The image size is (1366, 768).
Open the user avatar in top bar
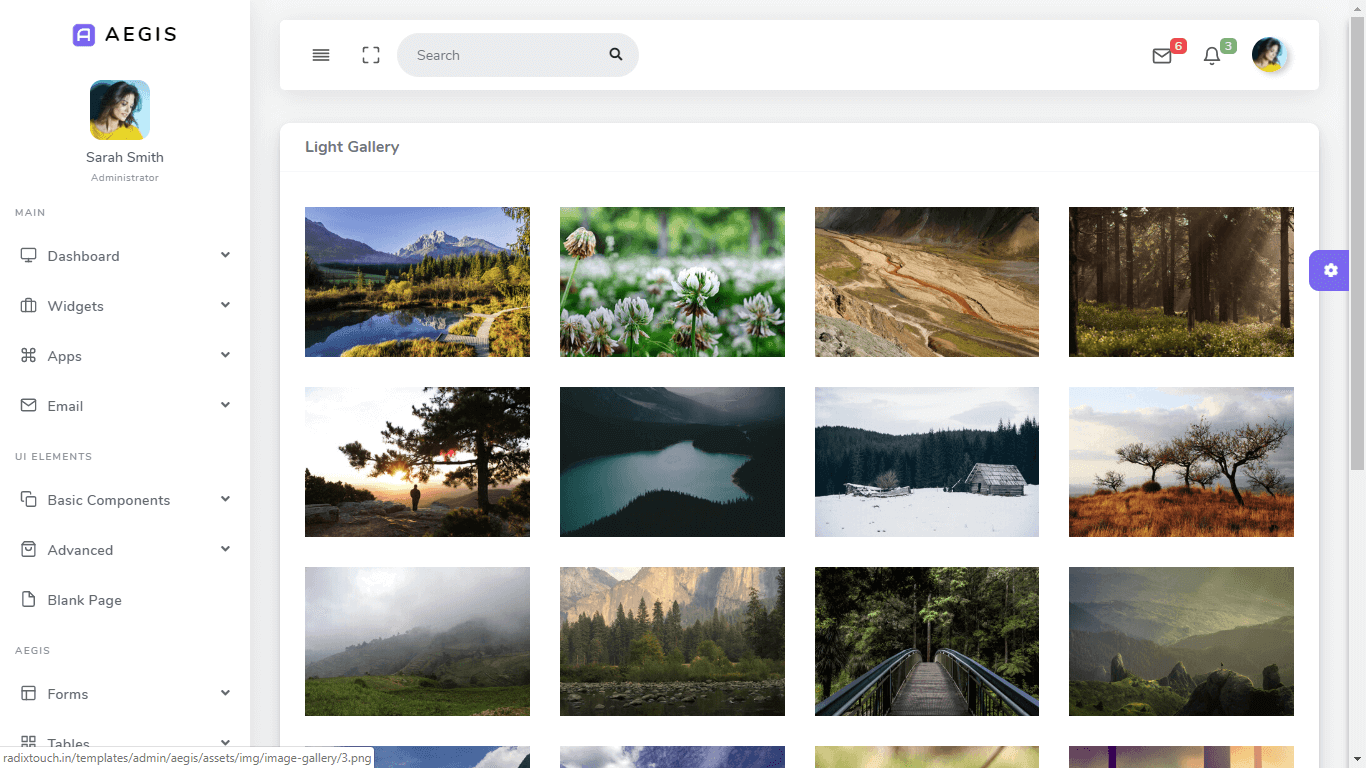1269,55
